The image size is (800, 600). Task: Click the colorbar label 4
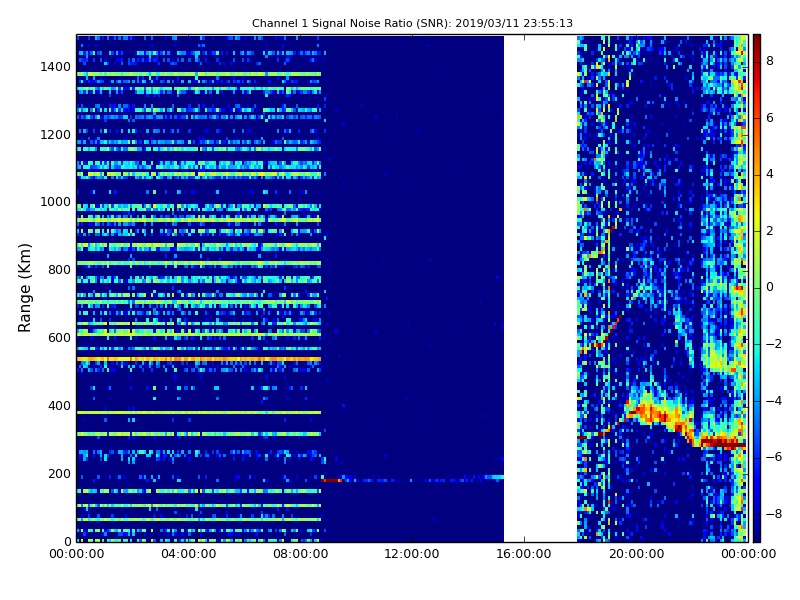770,174
